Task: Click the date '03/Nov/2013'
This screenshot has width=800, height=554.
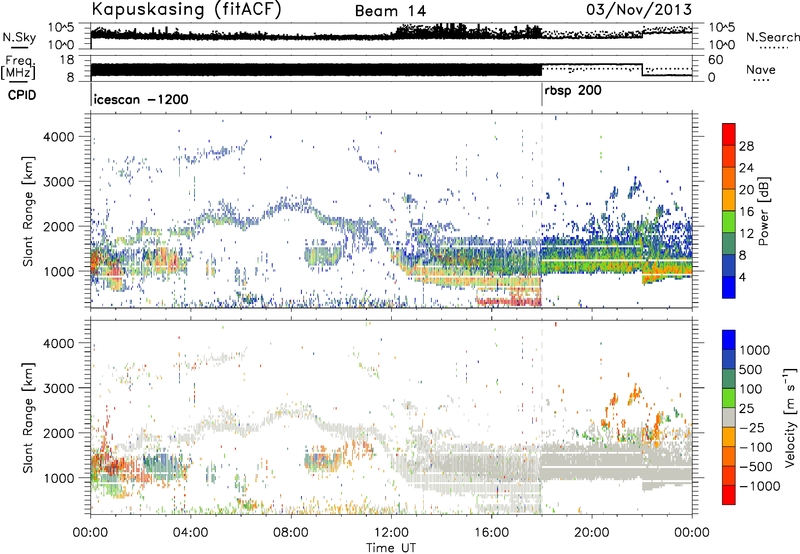Action: pyautogui.click(x=639, y=9)
